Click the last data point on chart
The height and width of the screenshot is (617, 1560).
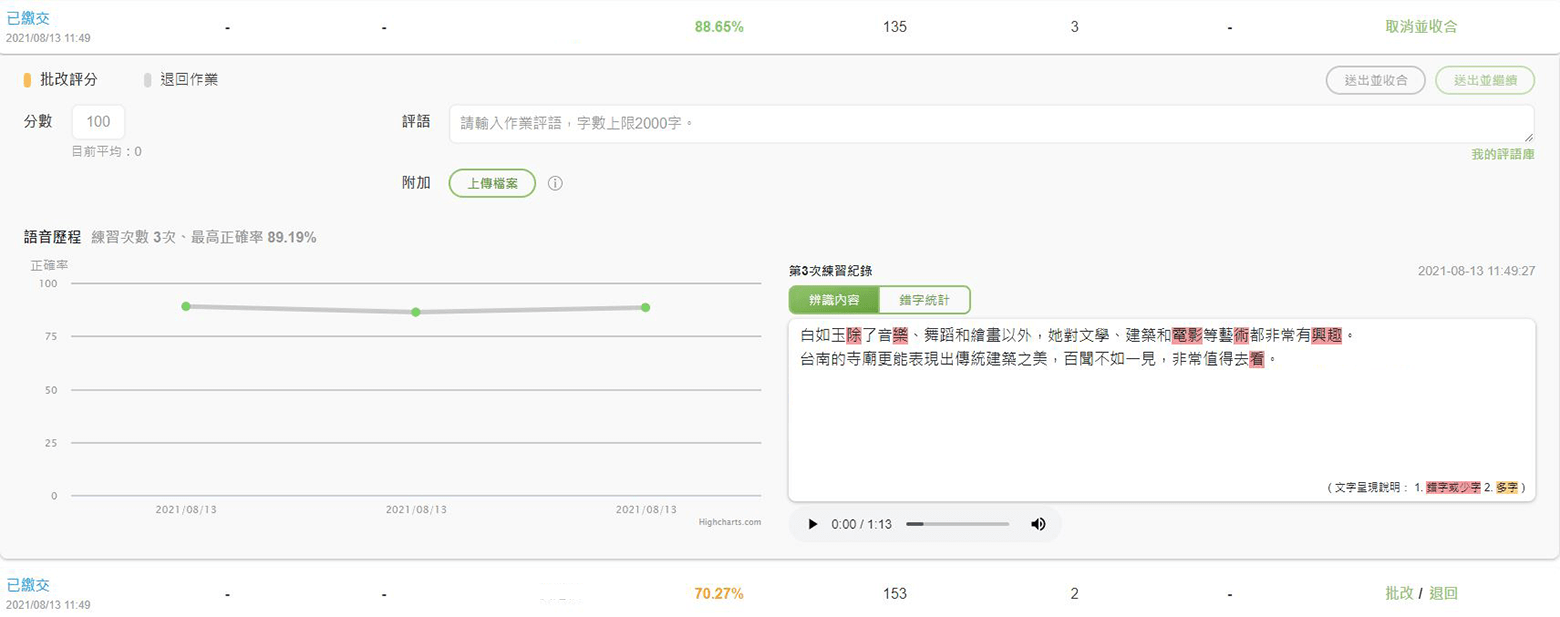(x=645, y=307)
